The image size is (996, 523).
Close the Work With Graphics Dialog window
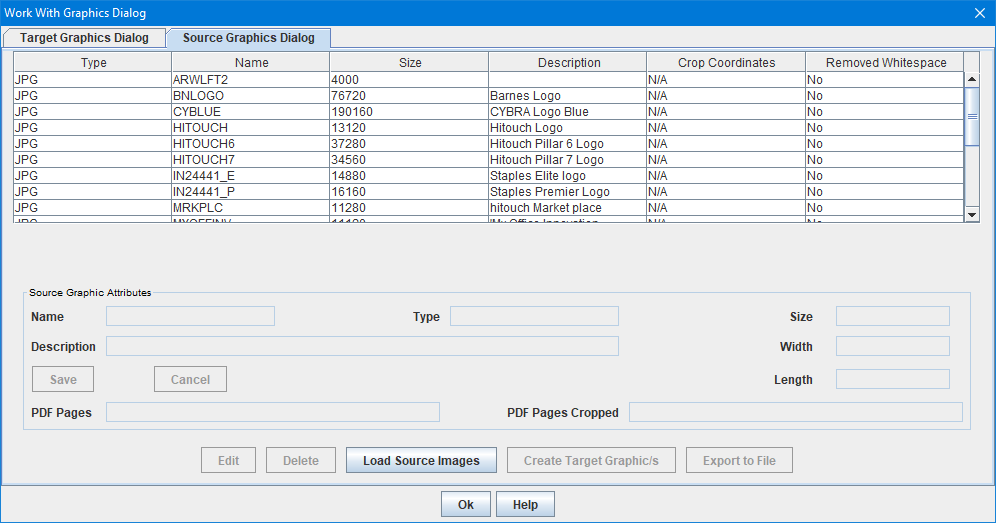click(979, 13)
